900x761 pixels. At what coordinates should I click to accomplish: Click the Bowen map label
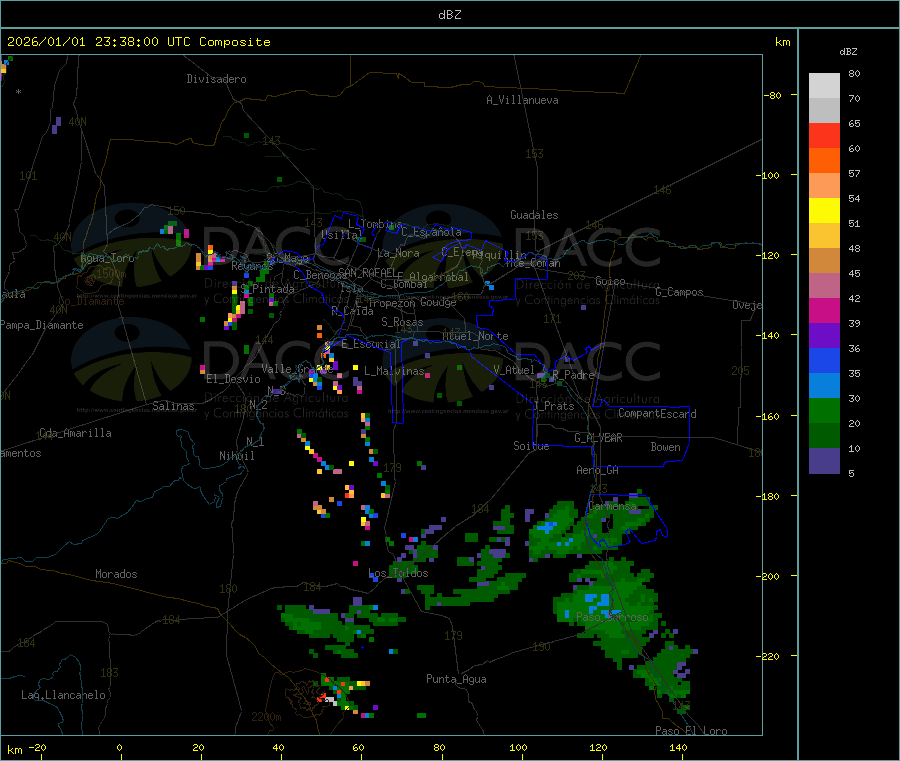[665, 447]
